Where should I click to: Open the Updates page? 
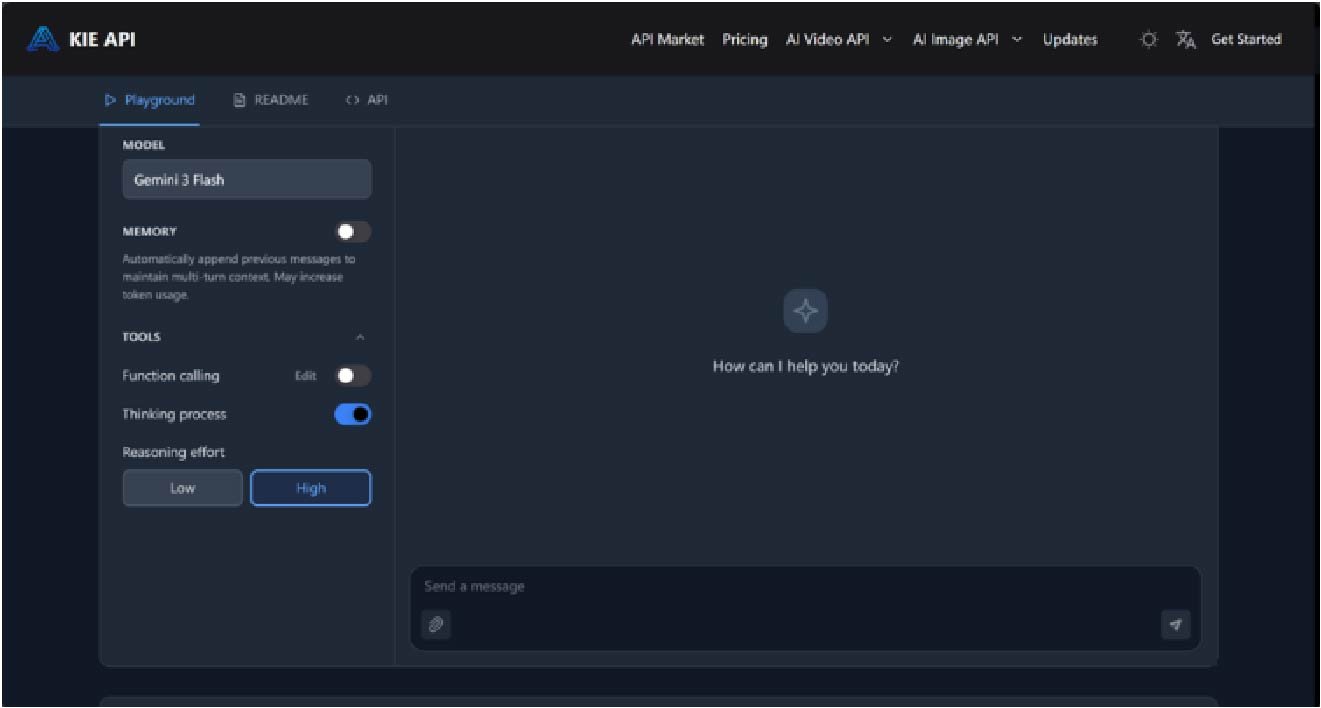point(1070,40)
